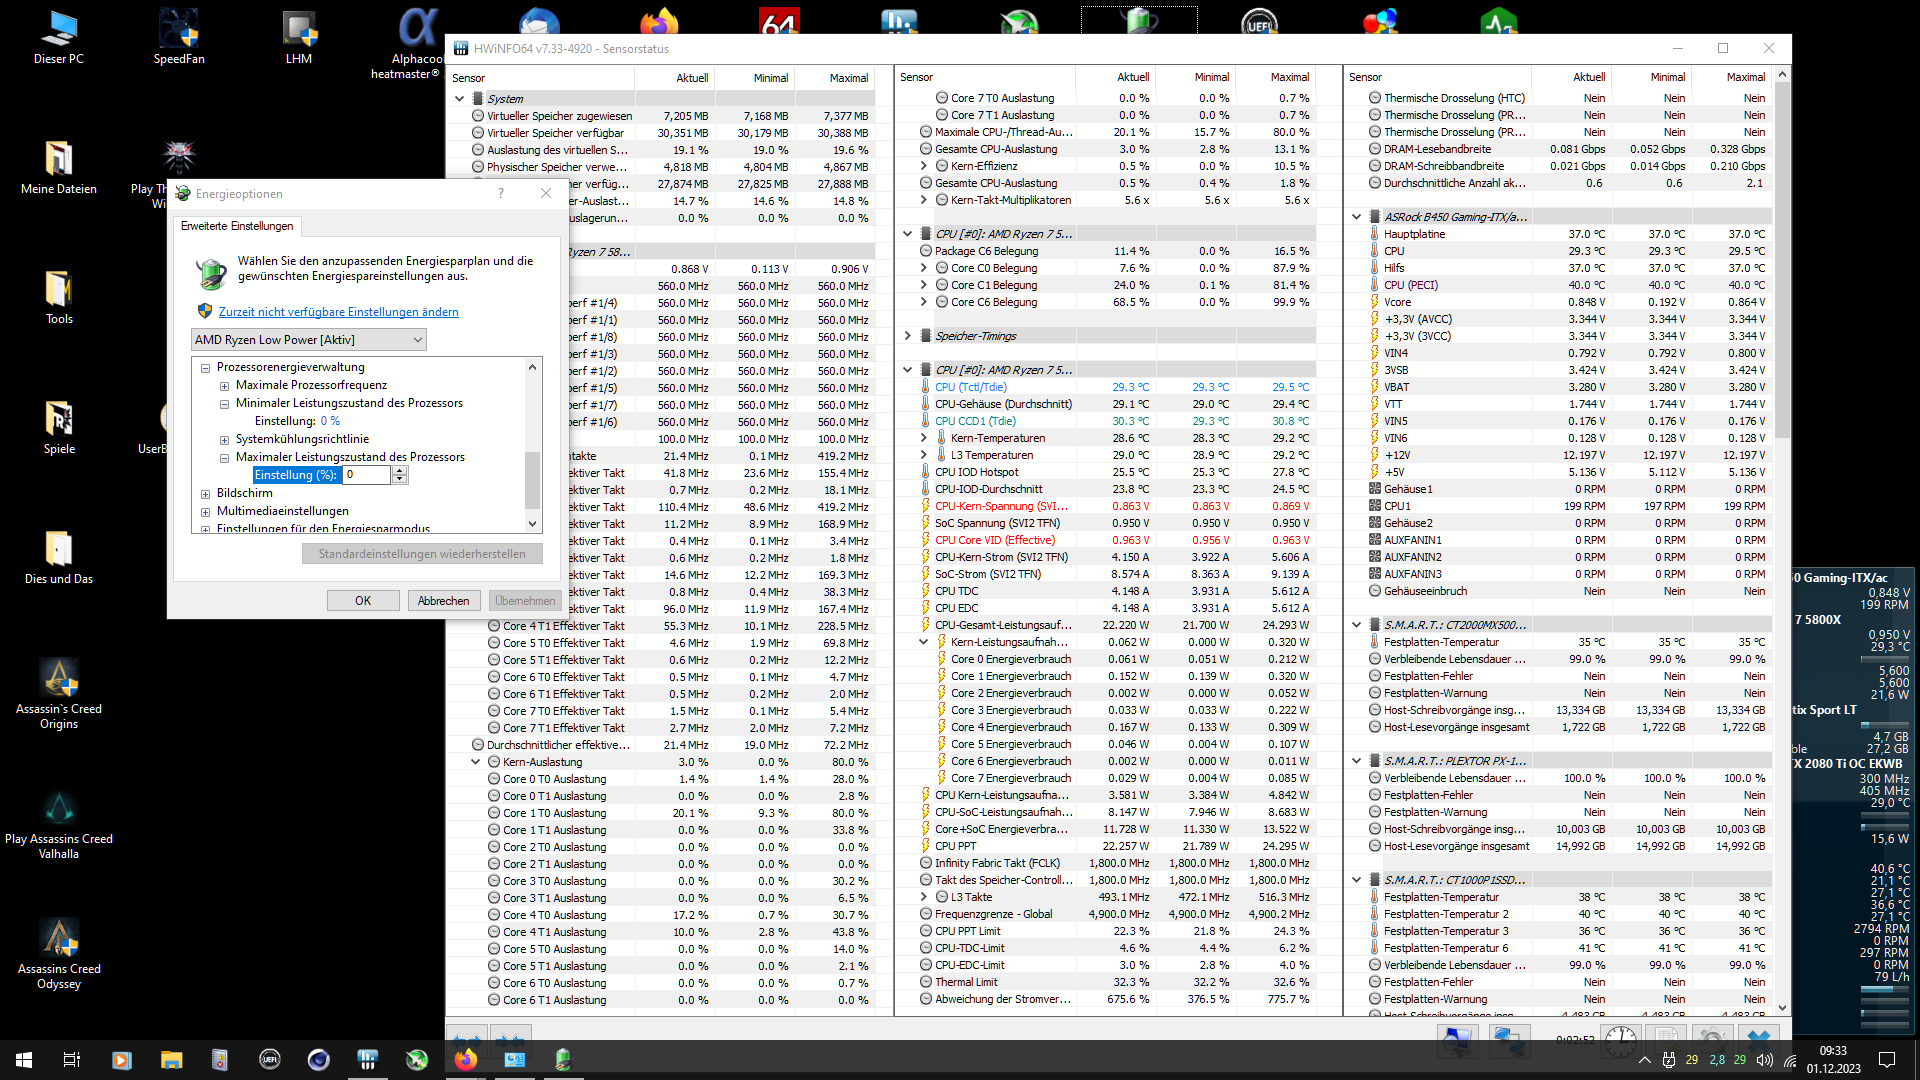Expand the Bildschirm tree node
This screenshot has width=1920, height=1080.
205,494
